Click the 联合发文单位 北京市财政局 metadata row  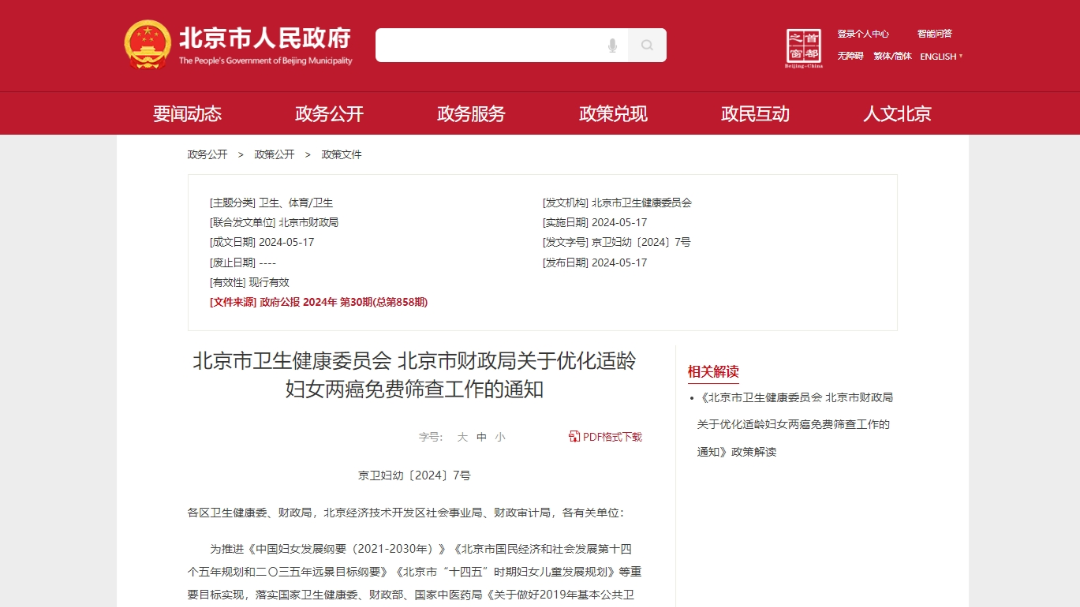273,223
